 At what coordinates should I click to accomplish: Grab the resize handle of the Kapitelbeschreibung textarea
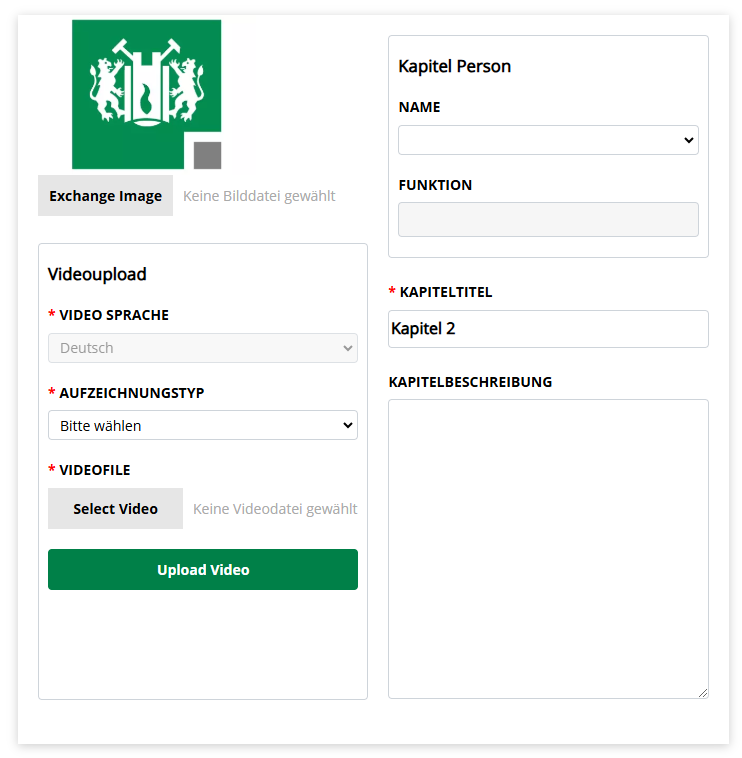703,693
